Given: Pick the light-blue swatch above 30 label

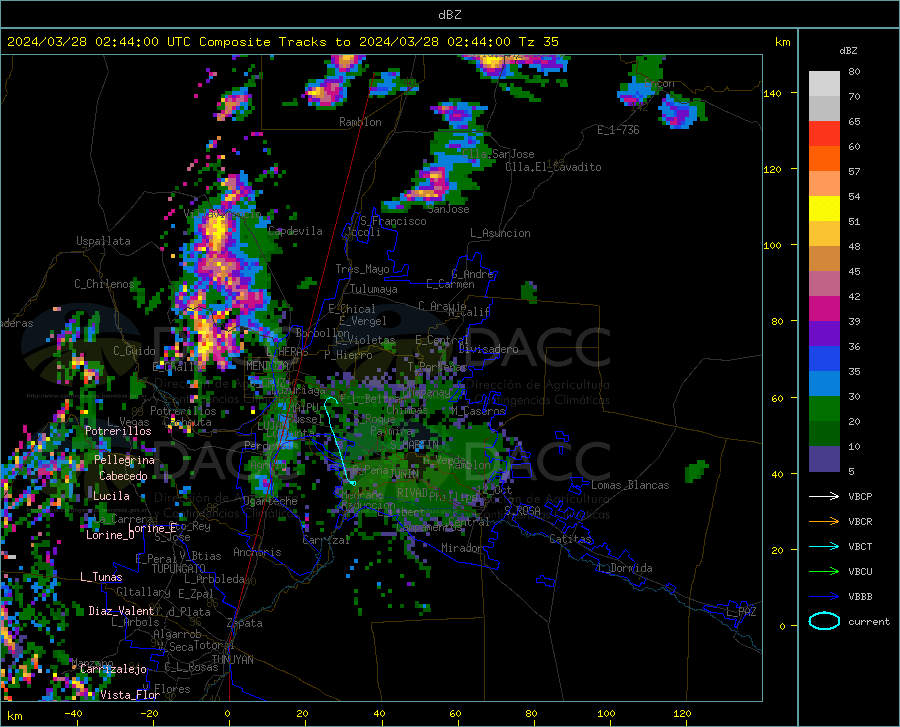Looking at the screenshot, I should click(x=824, y=384).
